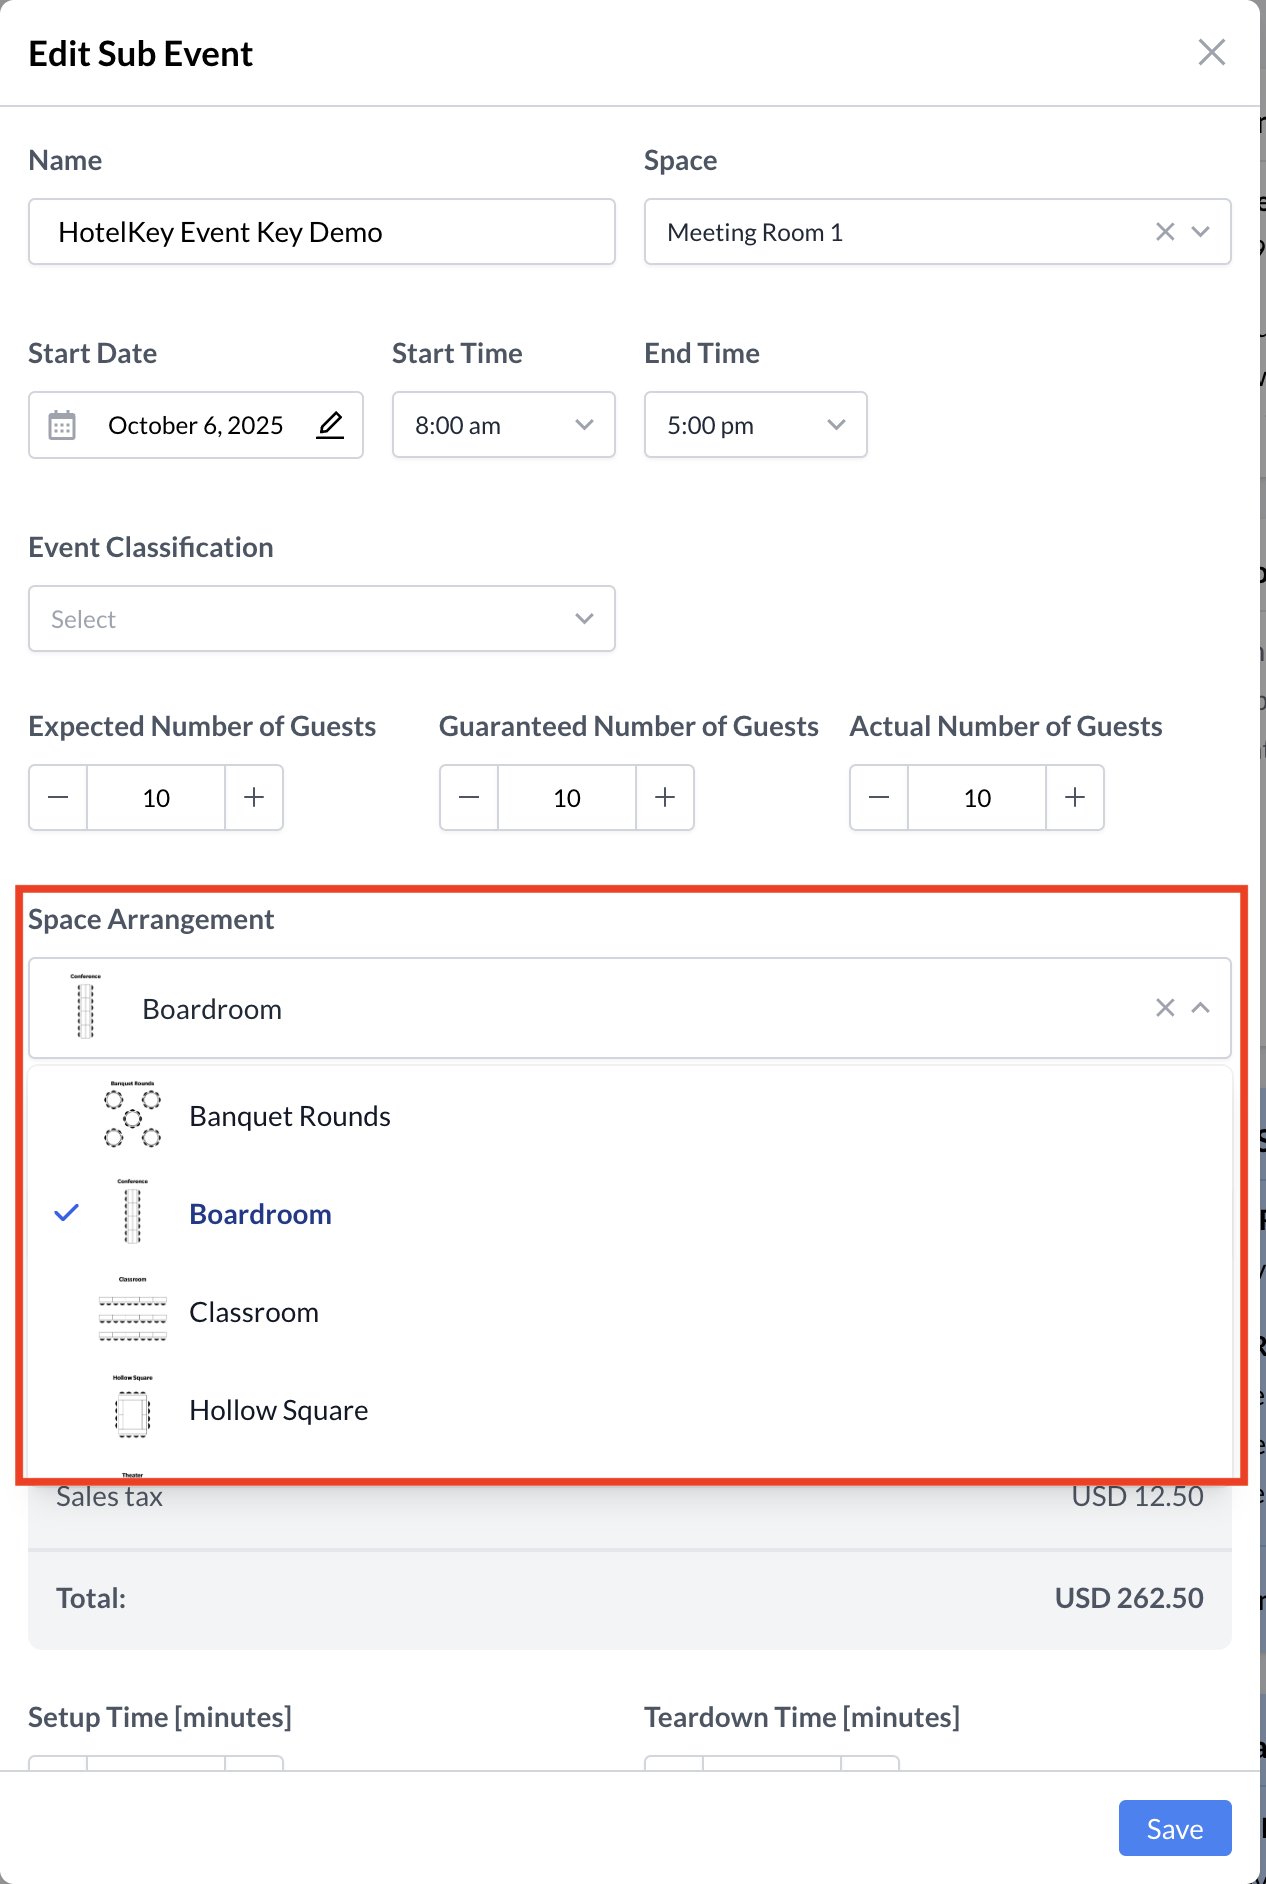1266x1884 pixels.
Task: Expand the Event Classification select box
Action: click(x=321, y=619)
